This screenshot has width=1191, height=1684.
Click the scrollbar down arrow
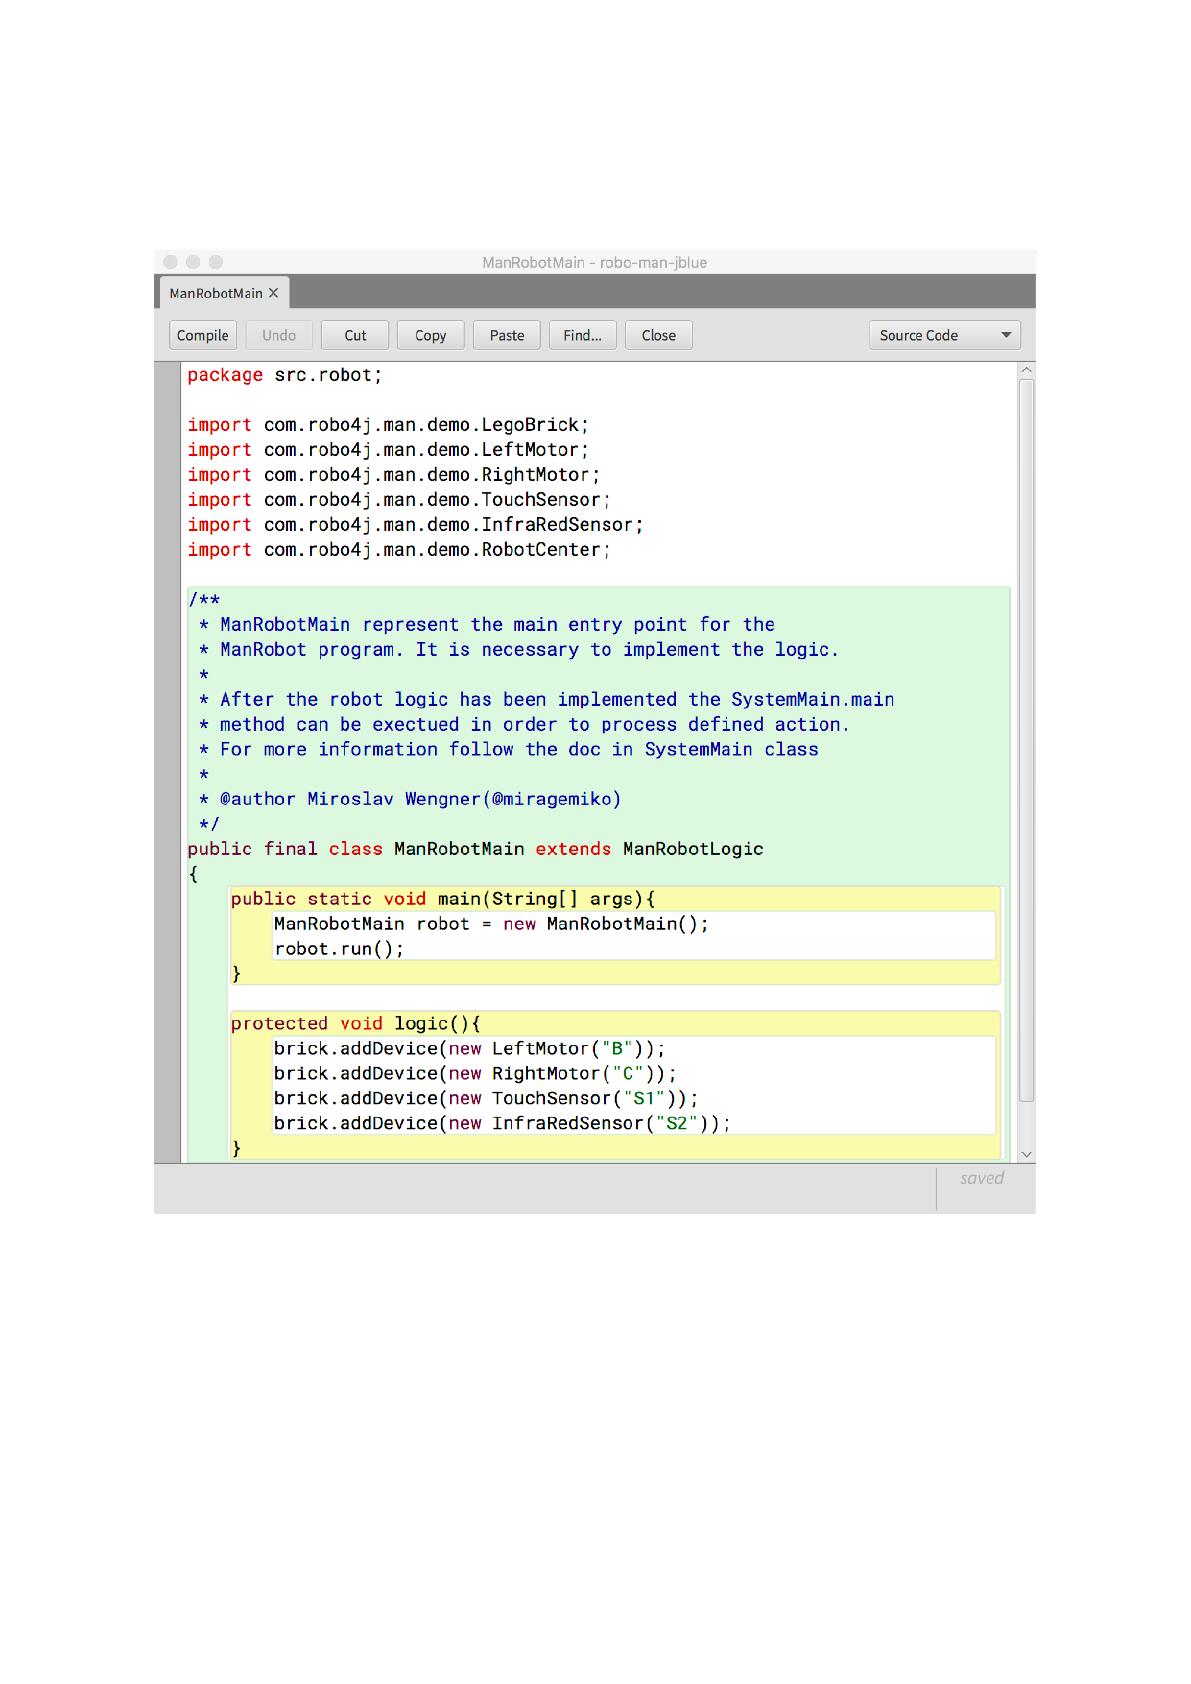(1026, 1154)
